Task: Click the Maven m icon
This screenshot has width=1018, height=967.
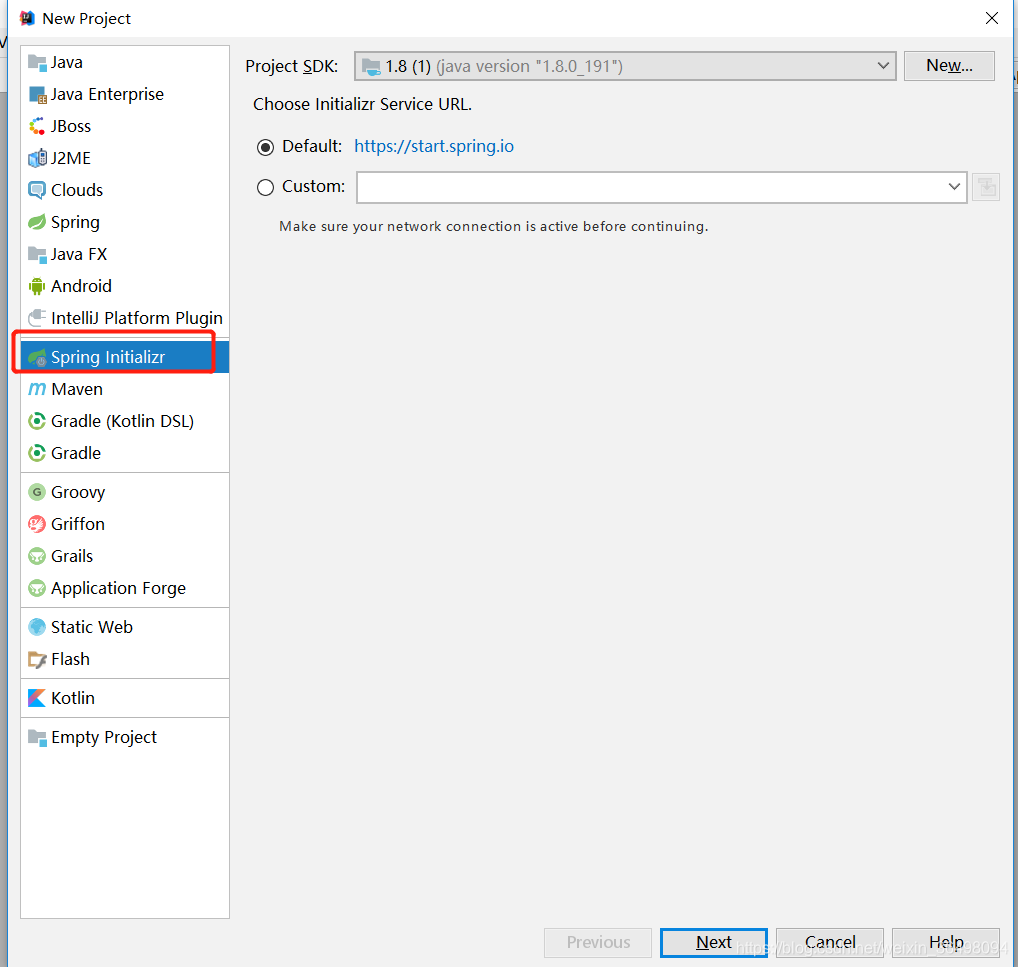Action: 37,389
